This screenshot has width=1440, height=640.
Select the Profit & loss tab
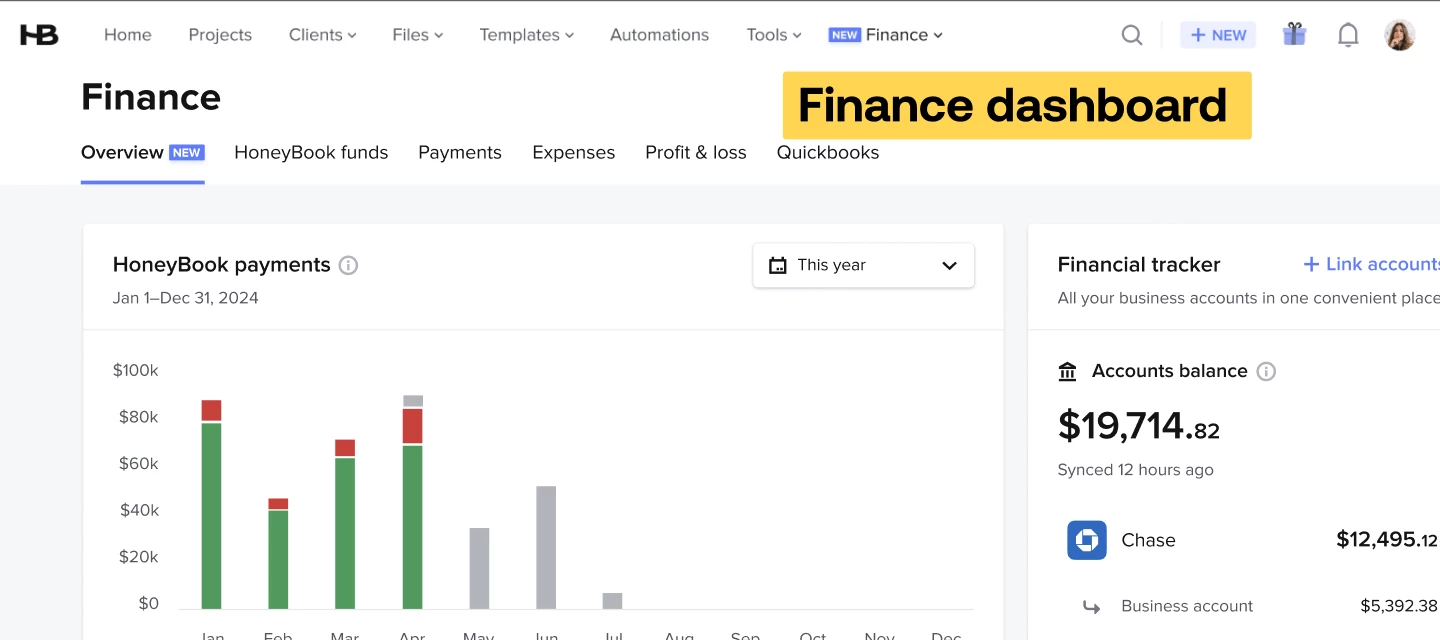click(x=696, y=152)
